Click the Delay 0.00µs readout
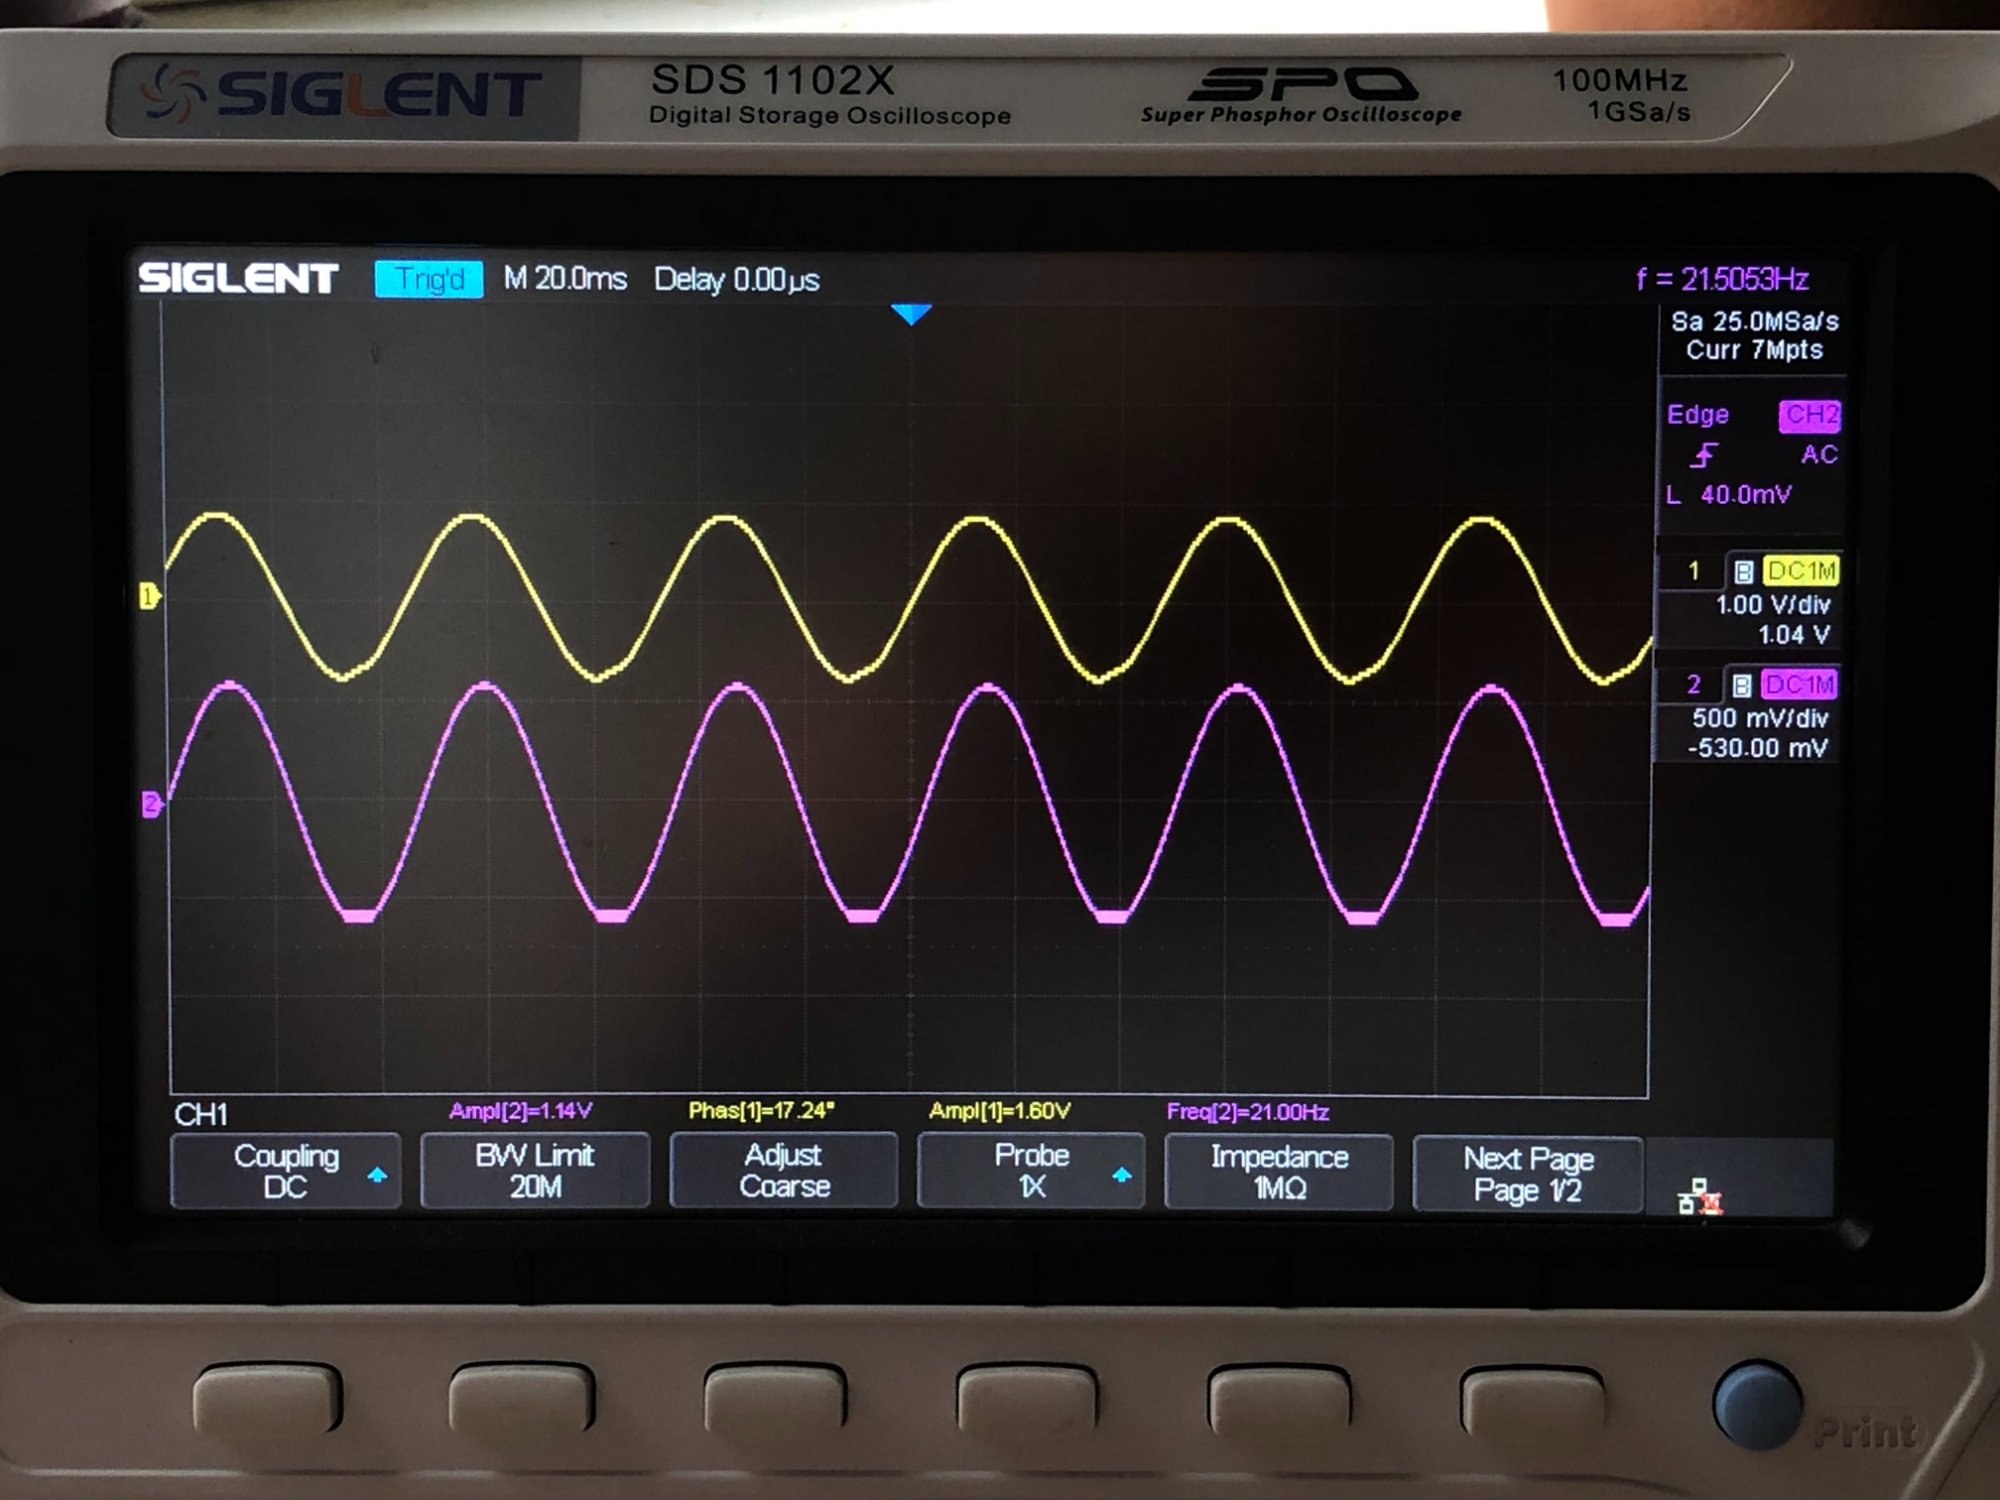2000x1500 pixels. 737,280
